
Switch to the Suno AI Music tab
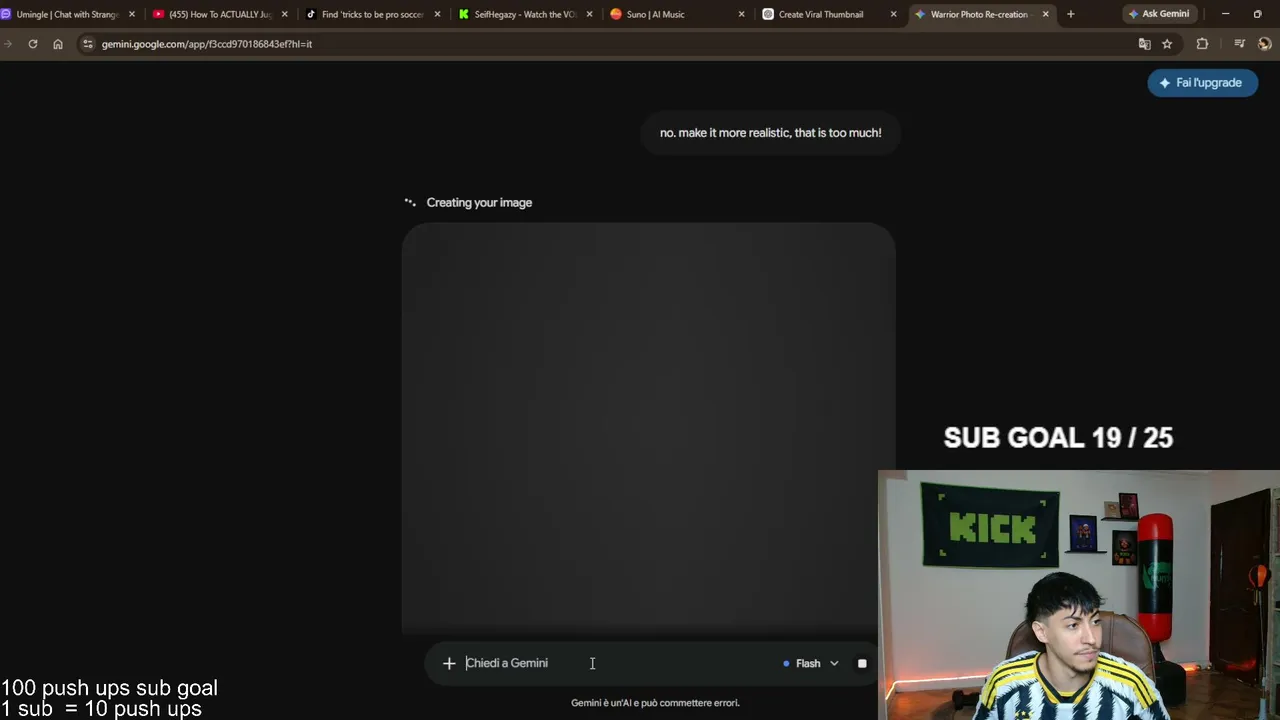(677, 14)
